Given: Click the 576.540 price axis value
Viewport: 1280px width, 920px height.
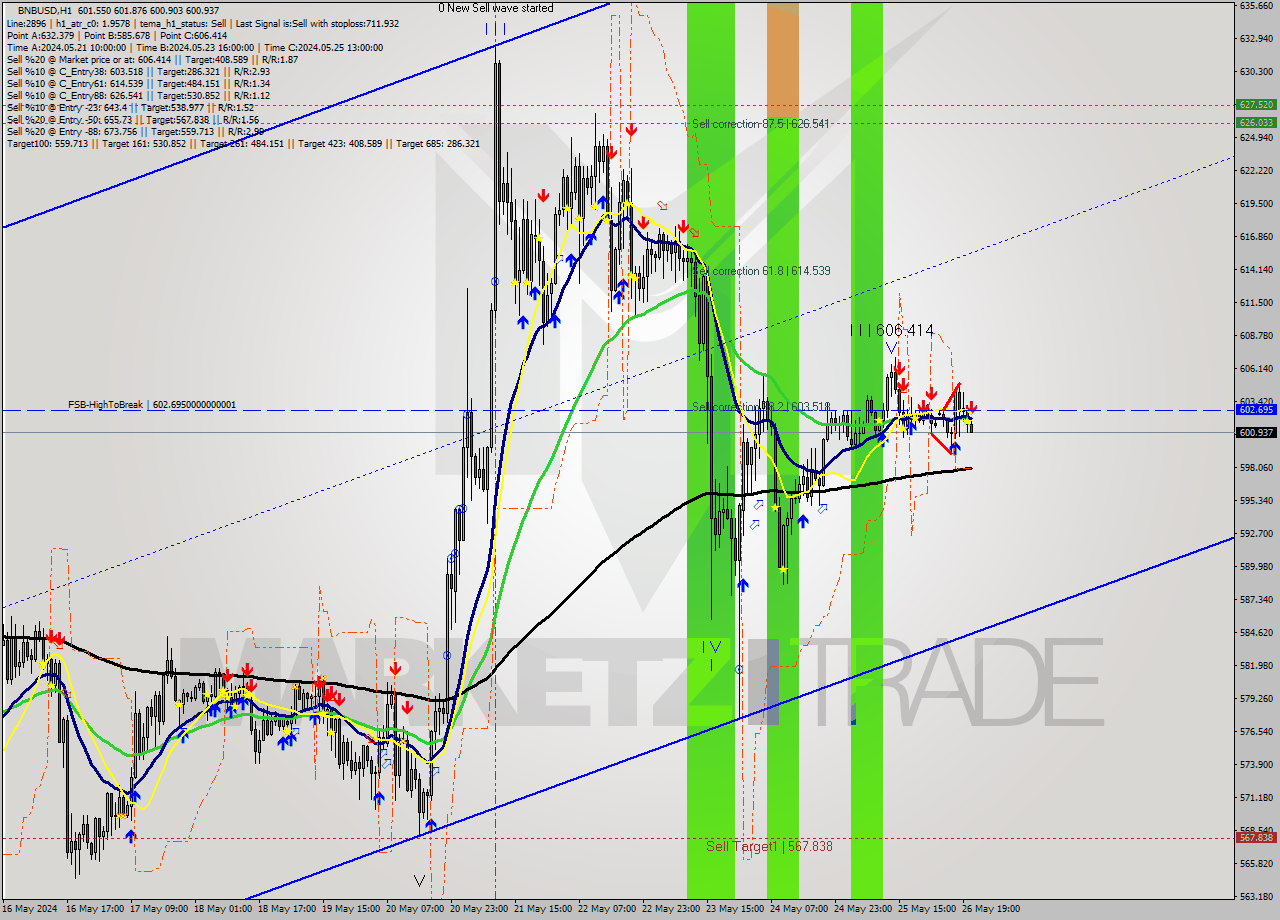Looking at the screenshot, I should (x=1255, y=731).
